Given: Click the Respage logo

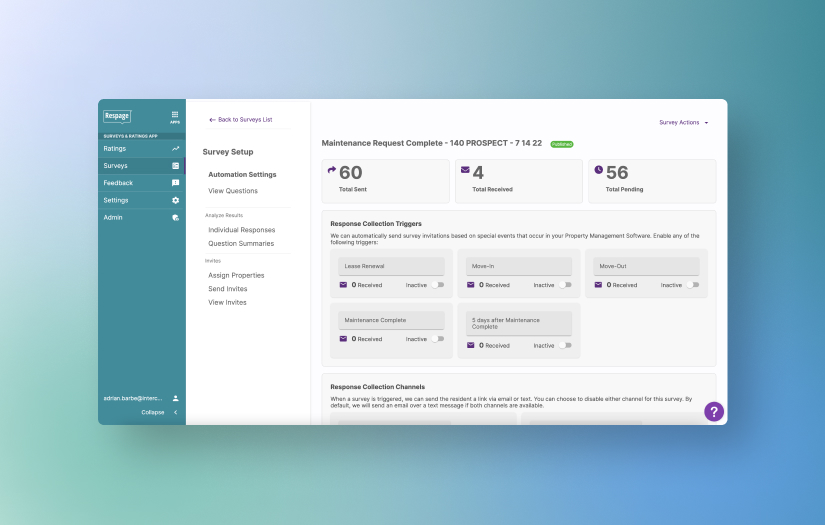Looking at the screenshot, I should click(x=117, y=116).
